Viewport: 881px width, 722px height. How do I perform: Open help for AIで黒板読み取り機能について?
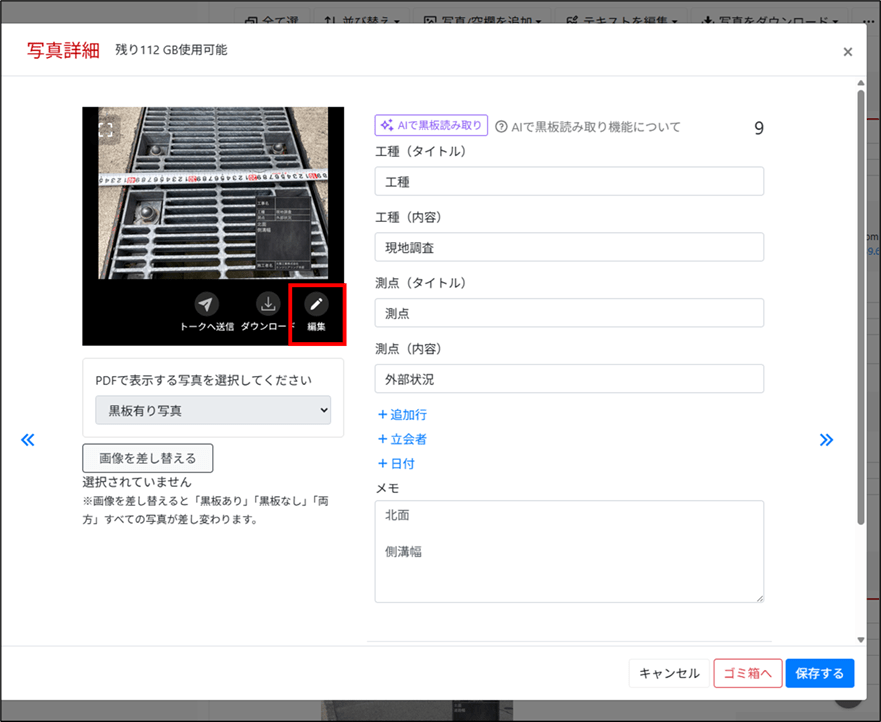588,127
